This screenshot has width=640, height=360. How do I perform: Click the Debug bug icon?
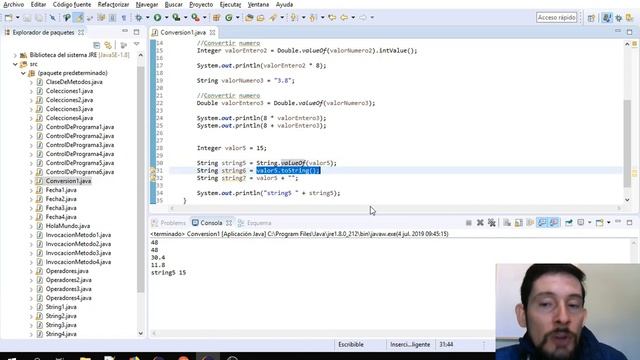139,18
